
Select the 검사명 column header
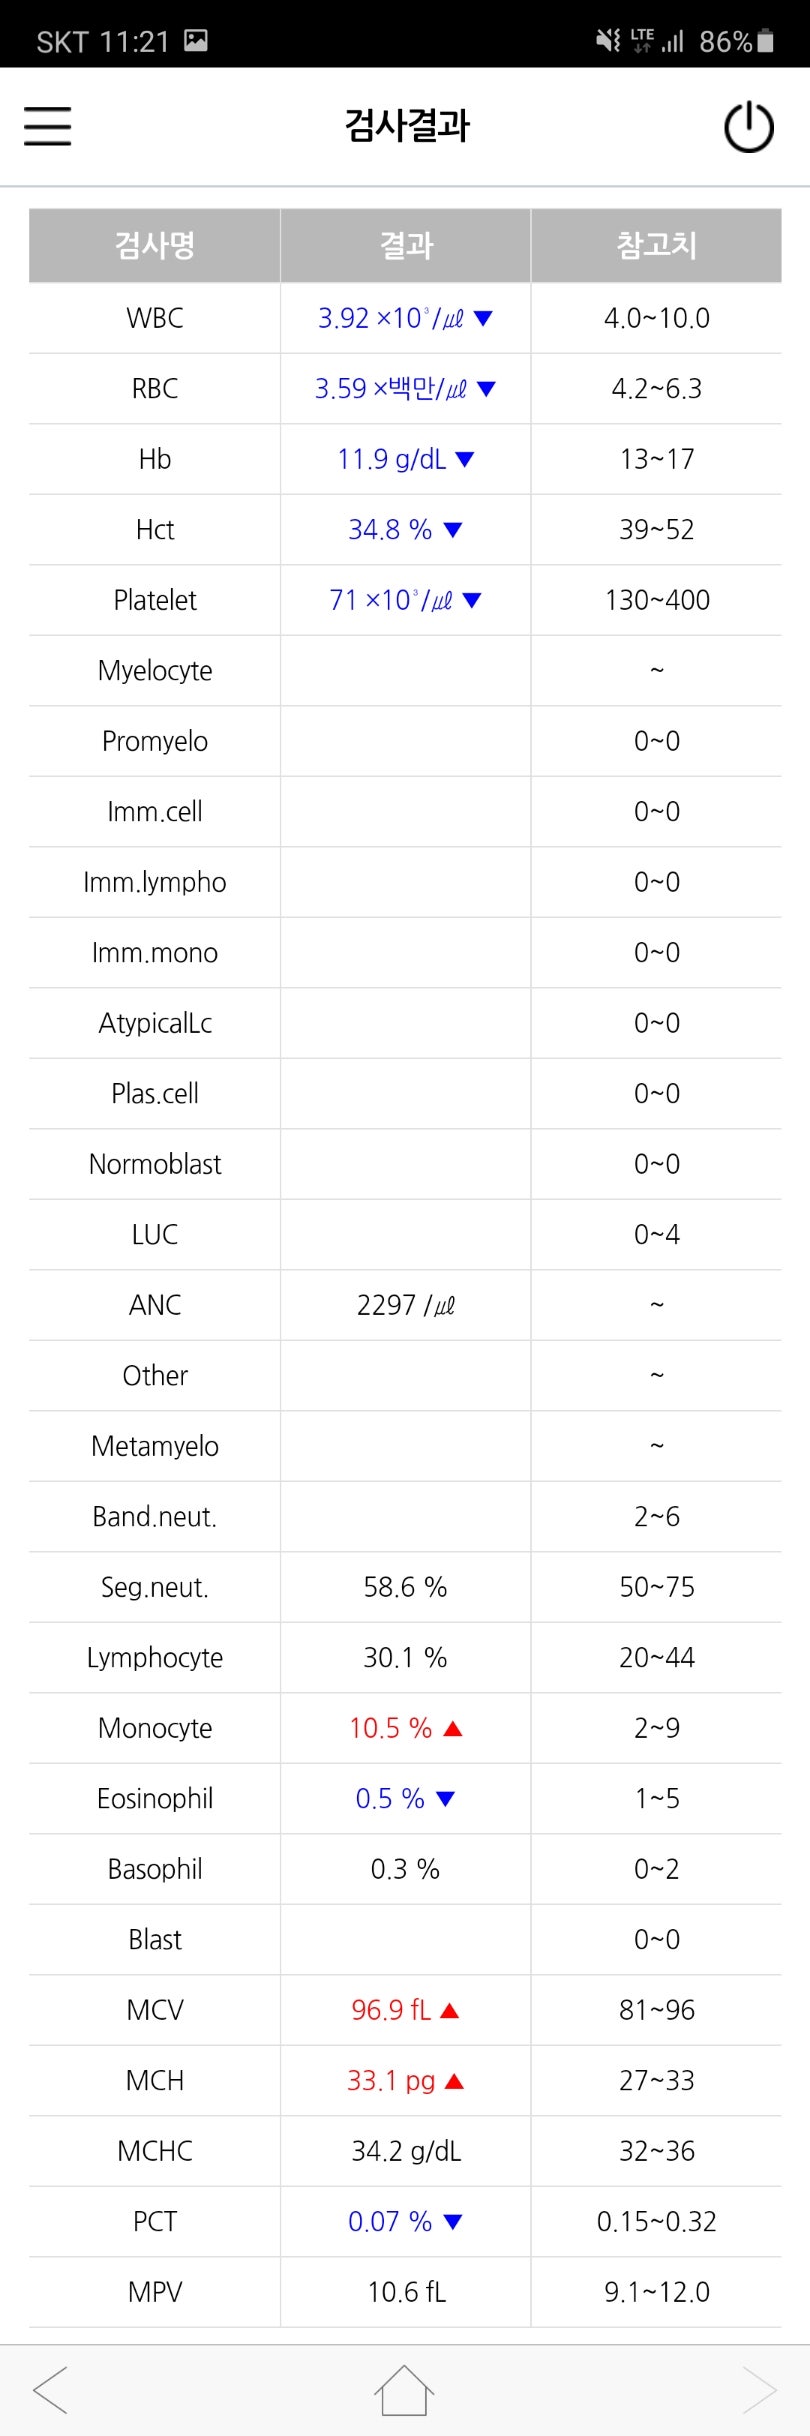tap(155, 245)
